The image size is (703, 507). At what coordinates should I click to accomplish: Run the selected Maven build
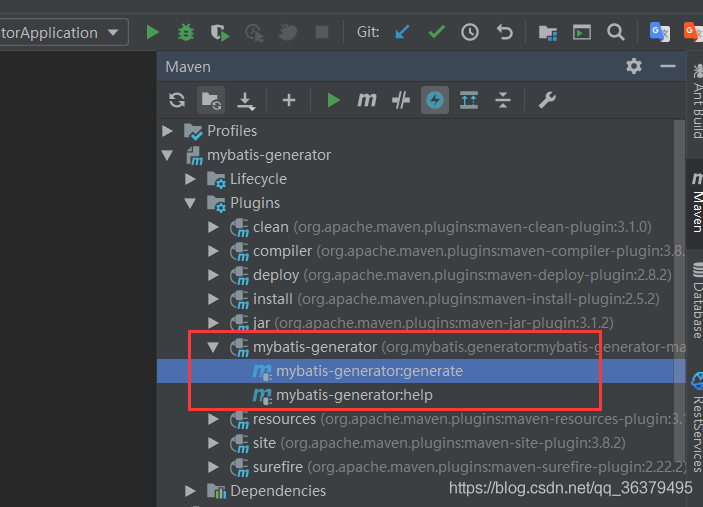point(333,100)
